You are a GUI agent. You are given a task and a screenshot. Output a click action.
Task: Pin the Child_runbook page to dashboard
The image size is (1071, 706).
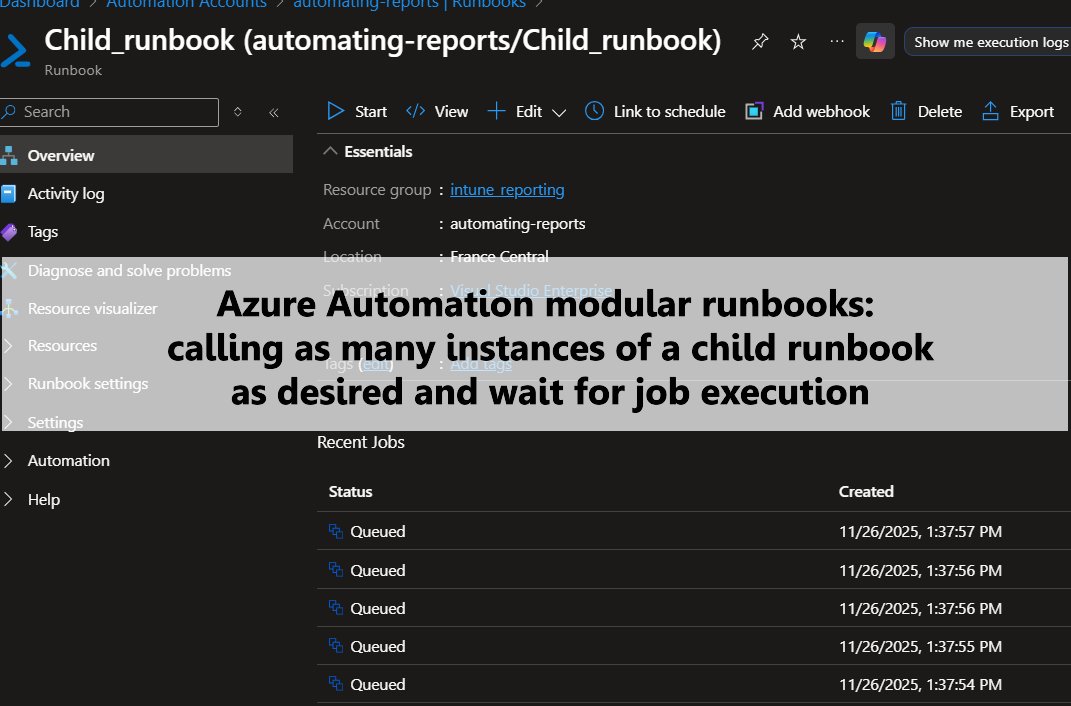click(760, 42)
